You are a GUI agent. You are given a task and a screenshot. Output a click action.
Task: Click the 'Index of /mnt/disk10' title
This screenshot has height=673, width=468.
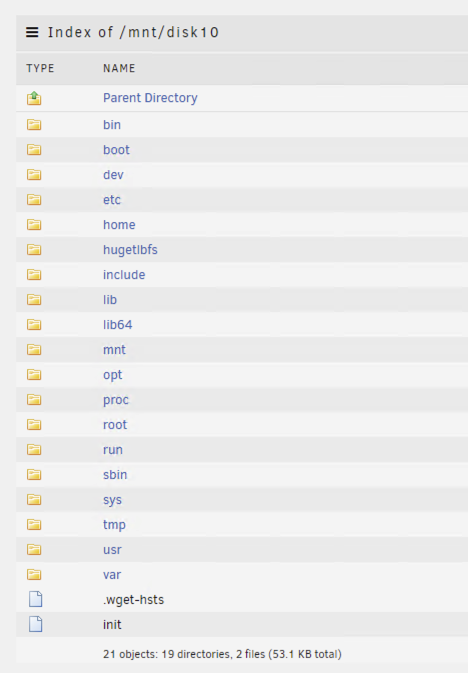[134, 32]
